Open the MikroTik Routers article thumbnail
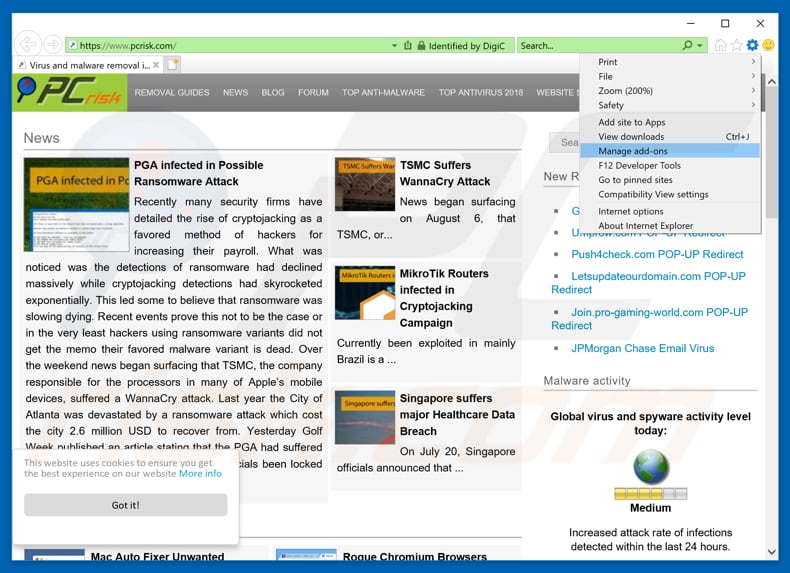The height and width of the screenshot is (573, 790). point(364,292)
